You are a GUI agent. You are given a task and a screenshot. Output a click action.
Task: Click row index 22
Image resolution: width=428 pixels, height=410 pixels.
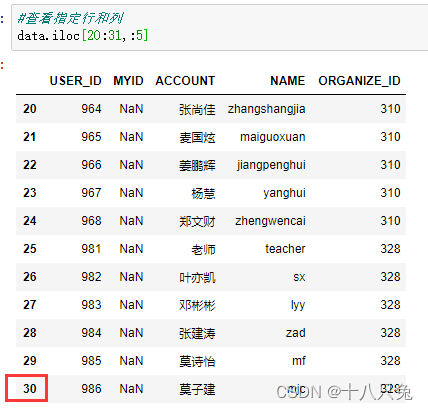(30, 165)
